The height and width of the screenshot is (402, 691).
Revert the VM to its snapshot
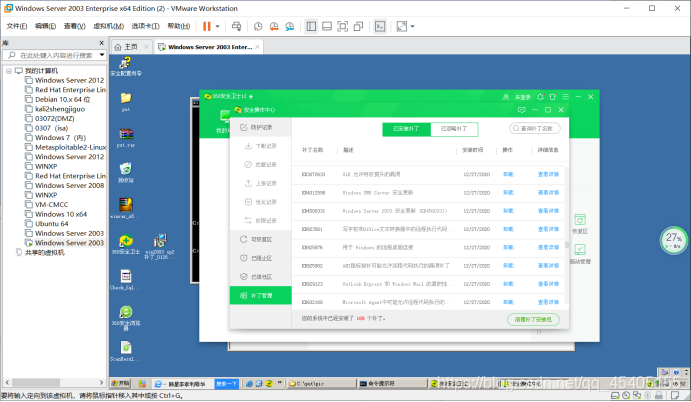tap(274, 26)
